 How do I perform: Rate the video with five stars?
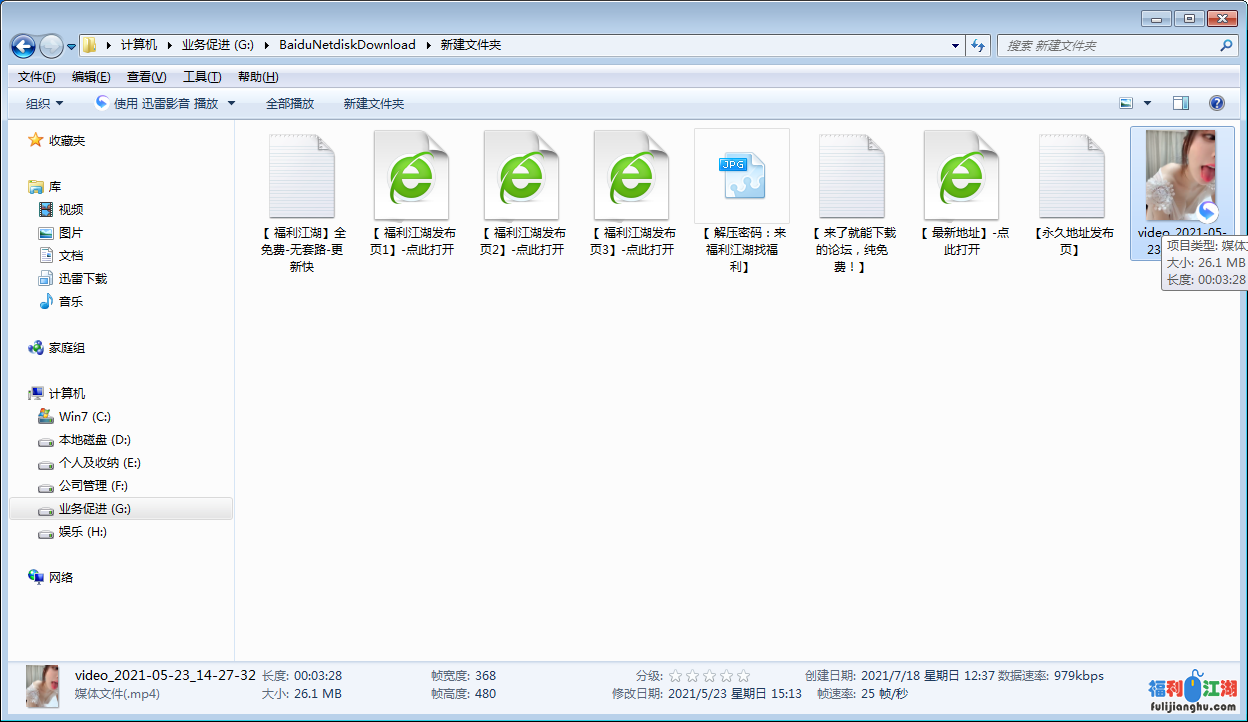click(x=743, y=676)
